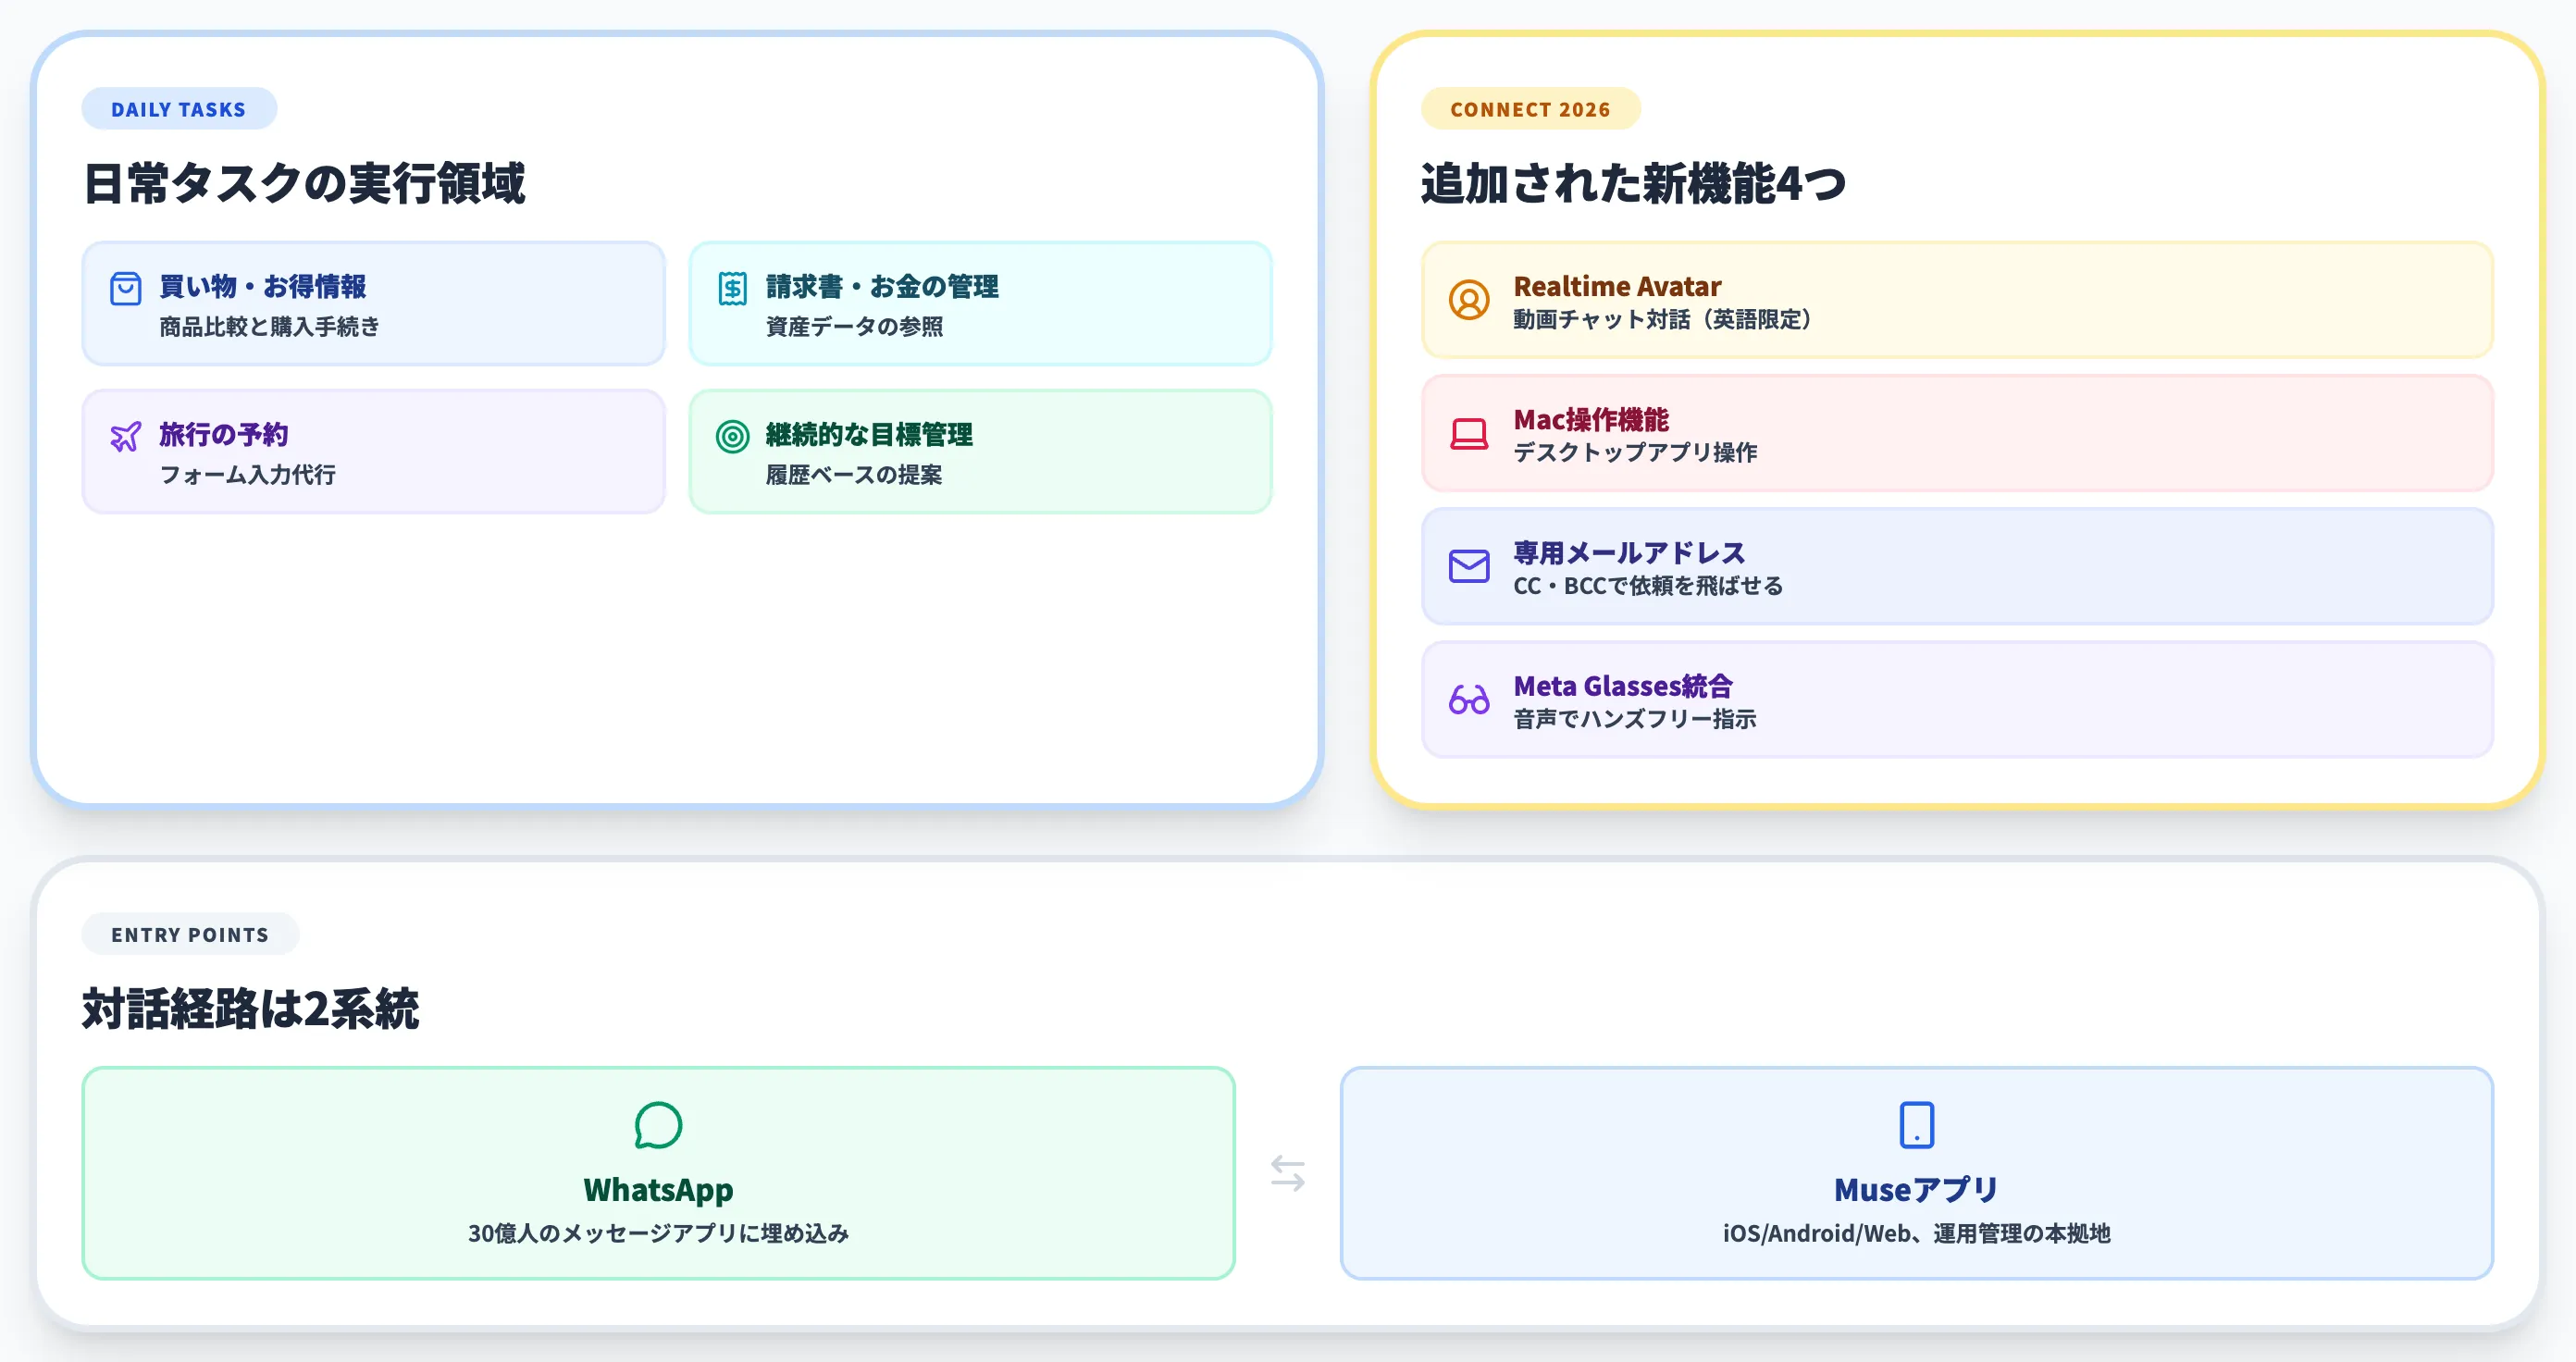The width and height of the screenshot is (2576, 1362).
Task: Click the WhatsApp label
Action: (658, 1190)
